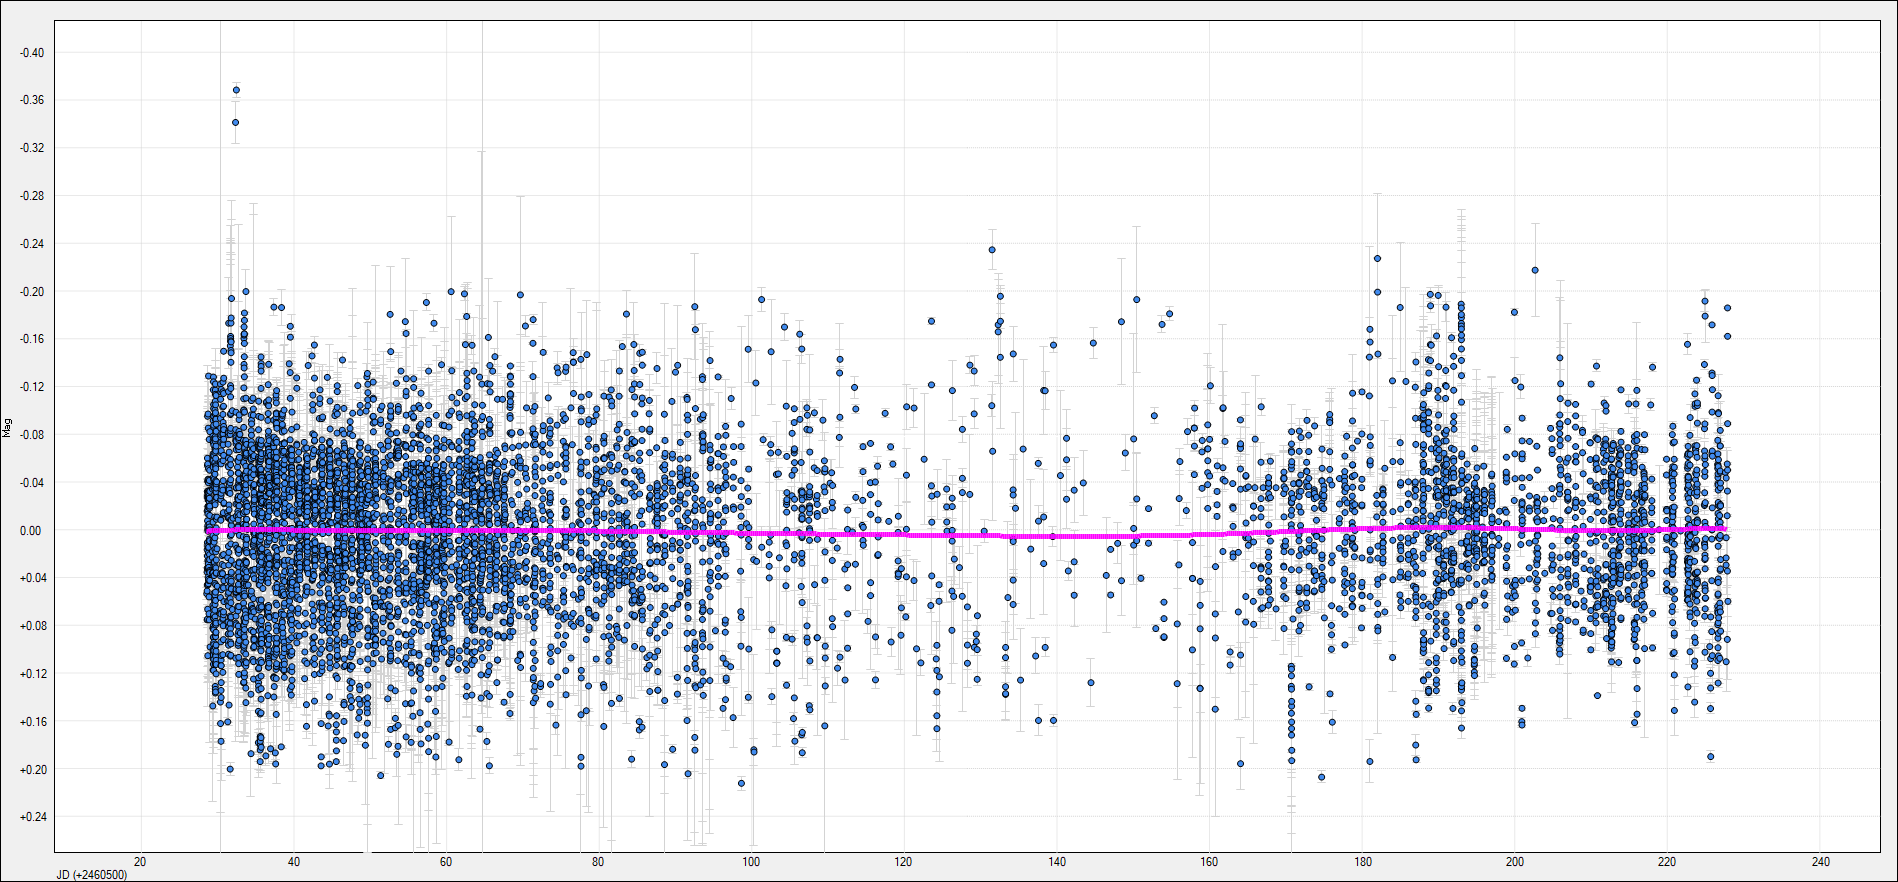Screen dimensions: 1898x882
Task: Click the x-axis tick label 100
Action: 751,862
